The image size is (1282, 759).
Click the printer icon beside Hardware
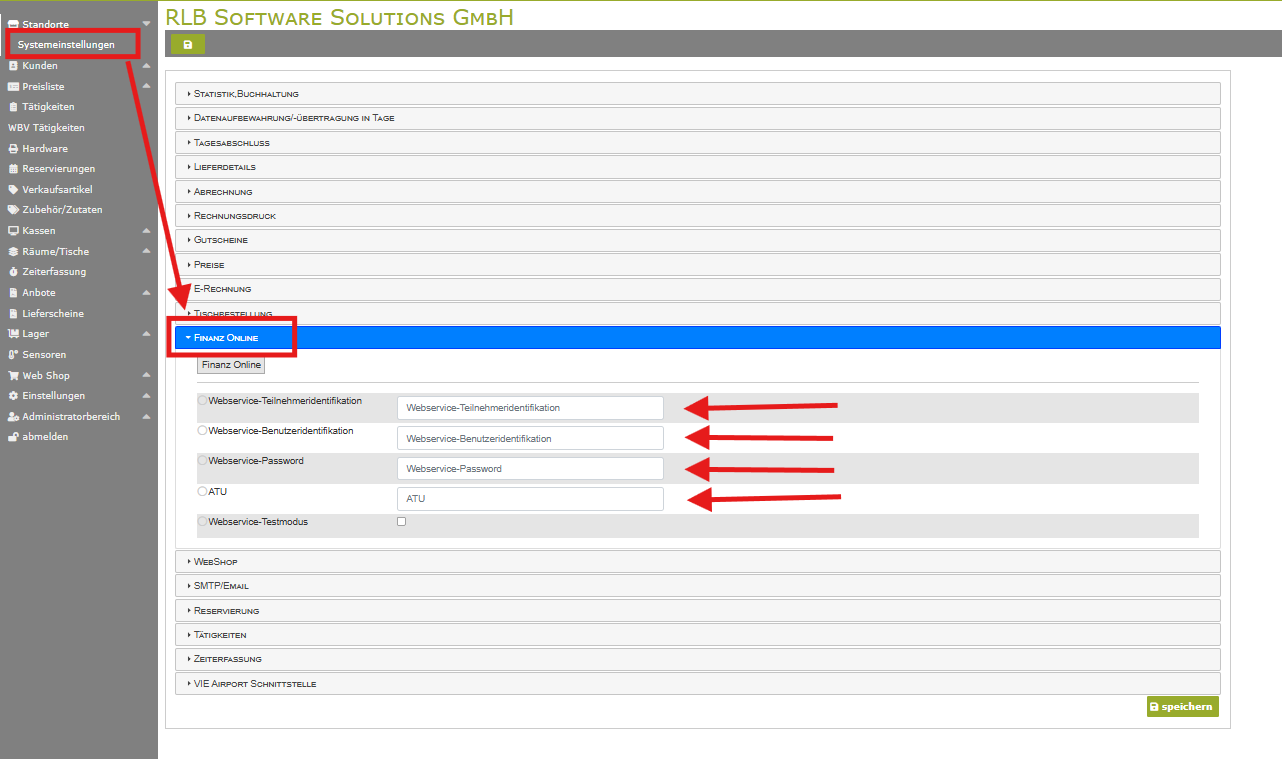(x=13, y=149)
